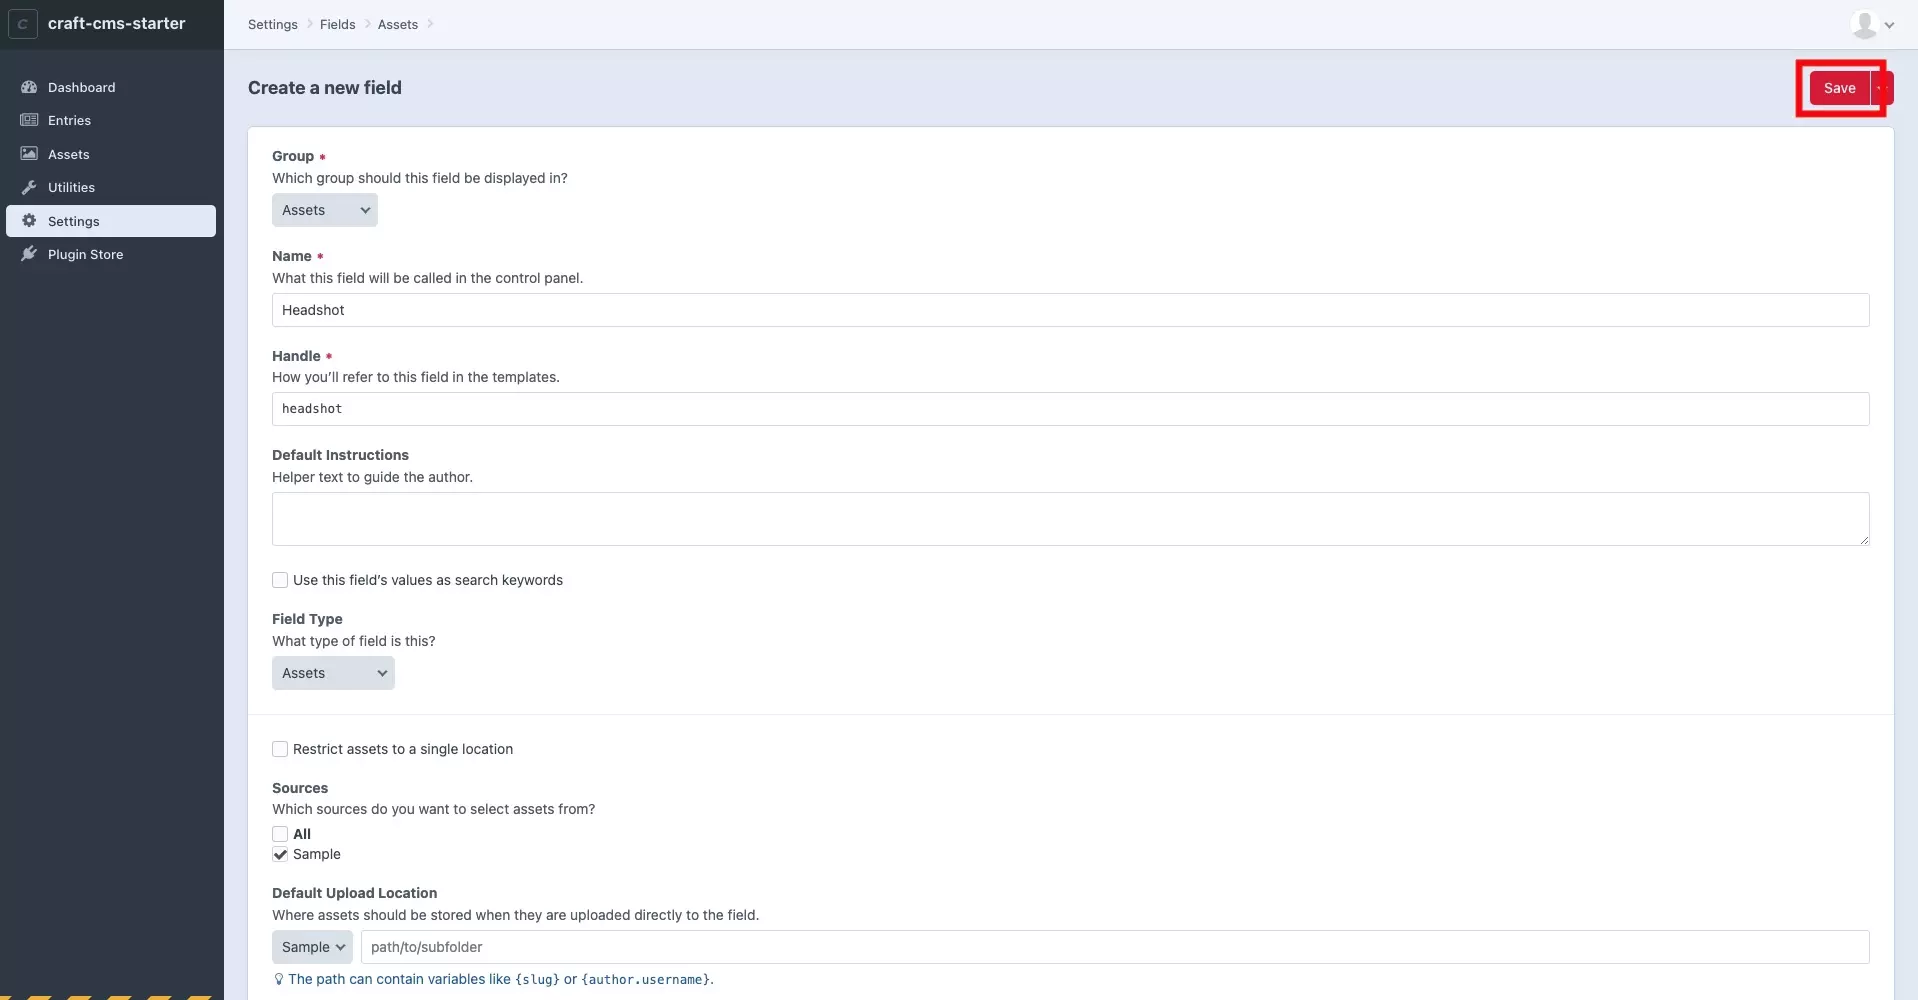Check the All sources checkbox
Viewport: 1918px width, 1000px height.
(280, 834)
